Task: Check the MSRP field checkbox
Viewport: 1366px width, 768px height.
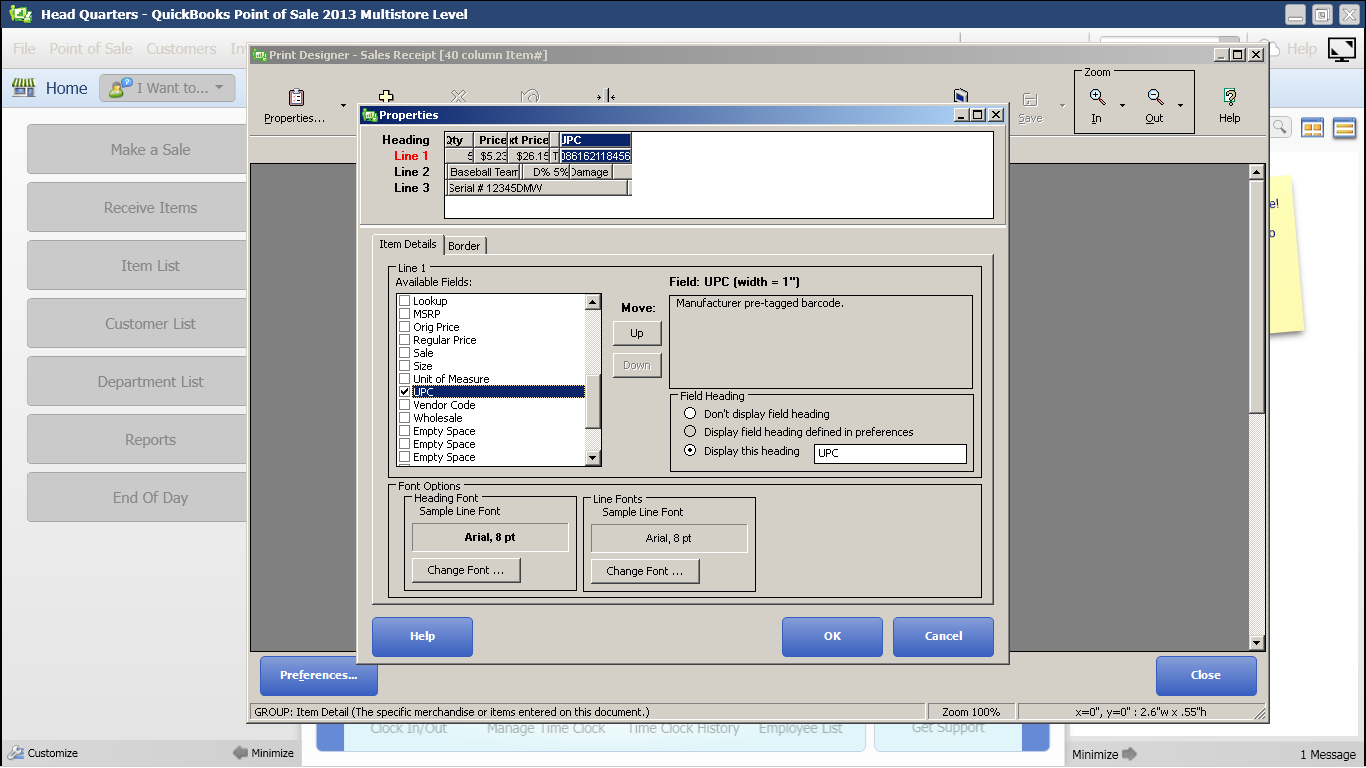Action: (x=405, y=314)
